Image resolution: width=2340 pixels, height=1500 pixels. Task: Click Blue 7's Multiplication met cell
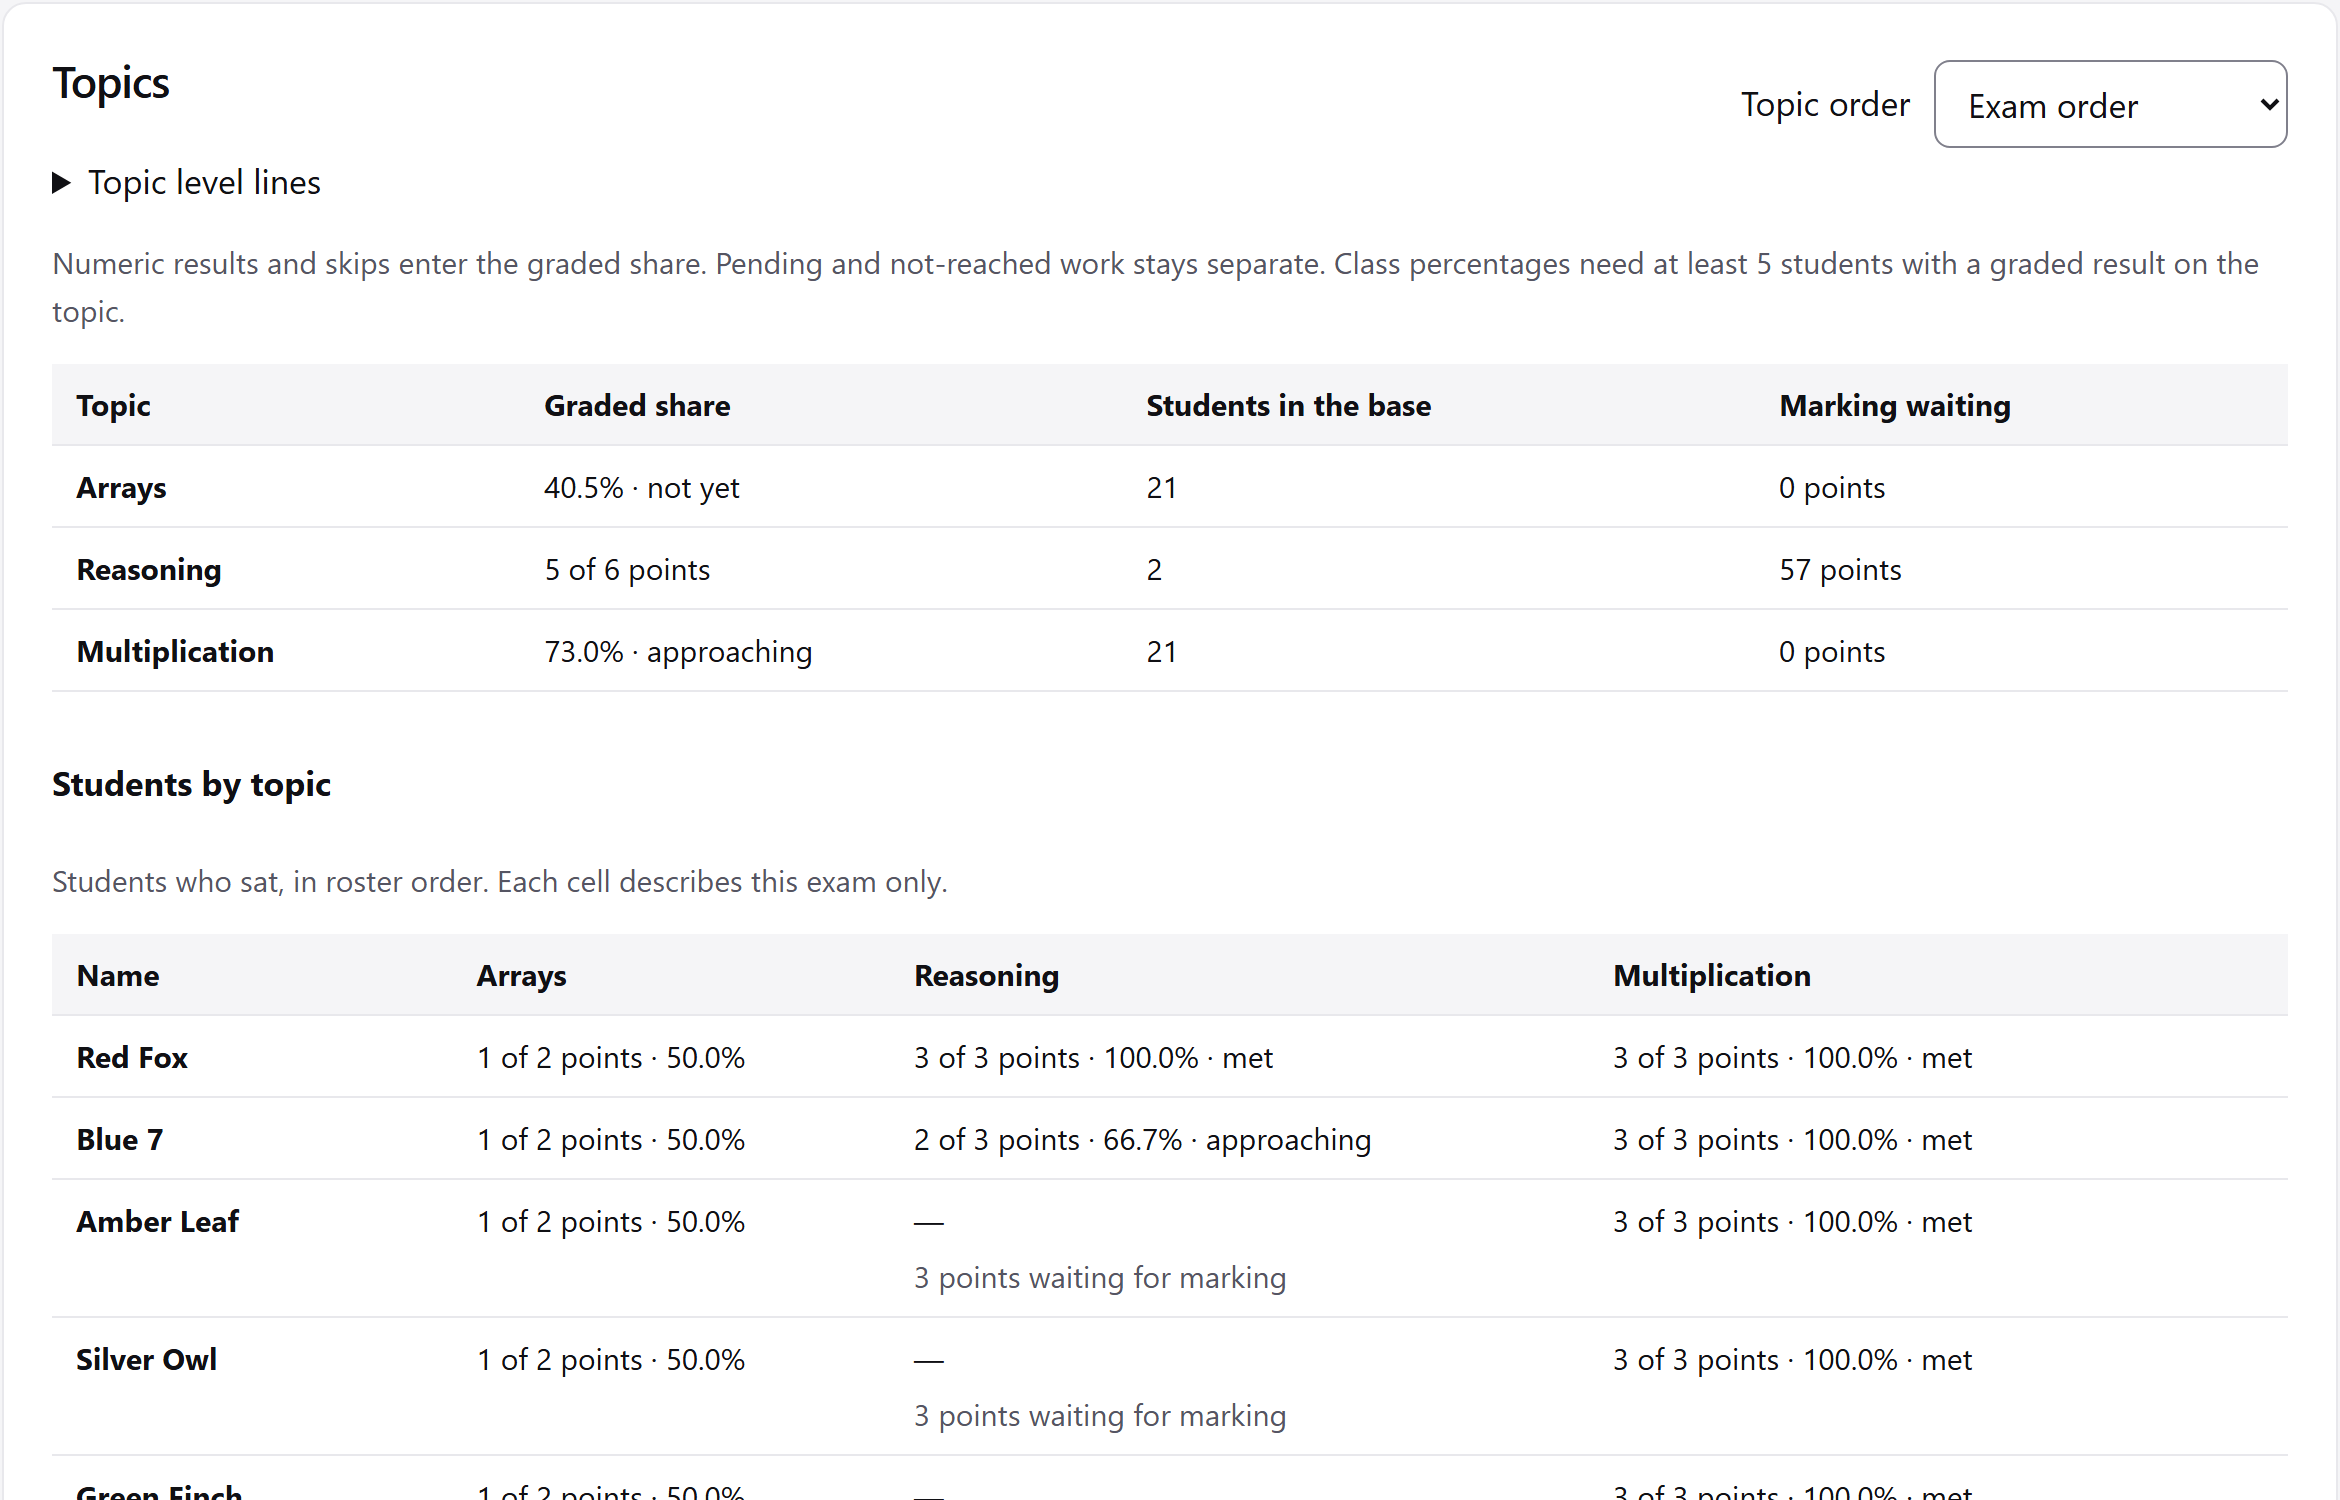click(x=1792, y=1140)
